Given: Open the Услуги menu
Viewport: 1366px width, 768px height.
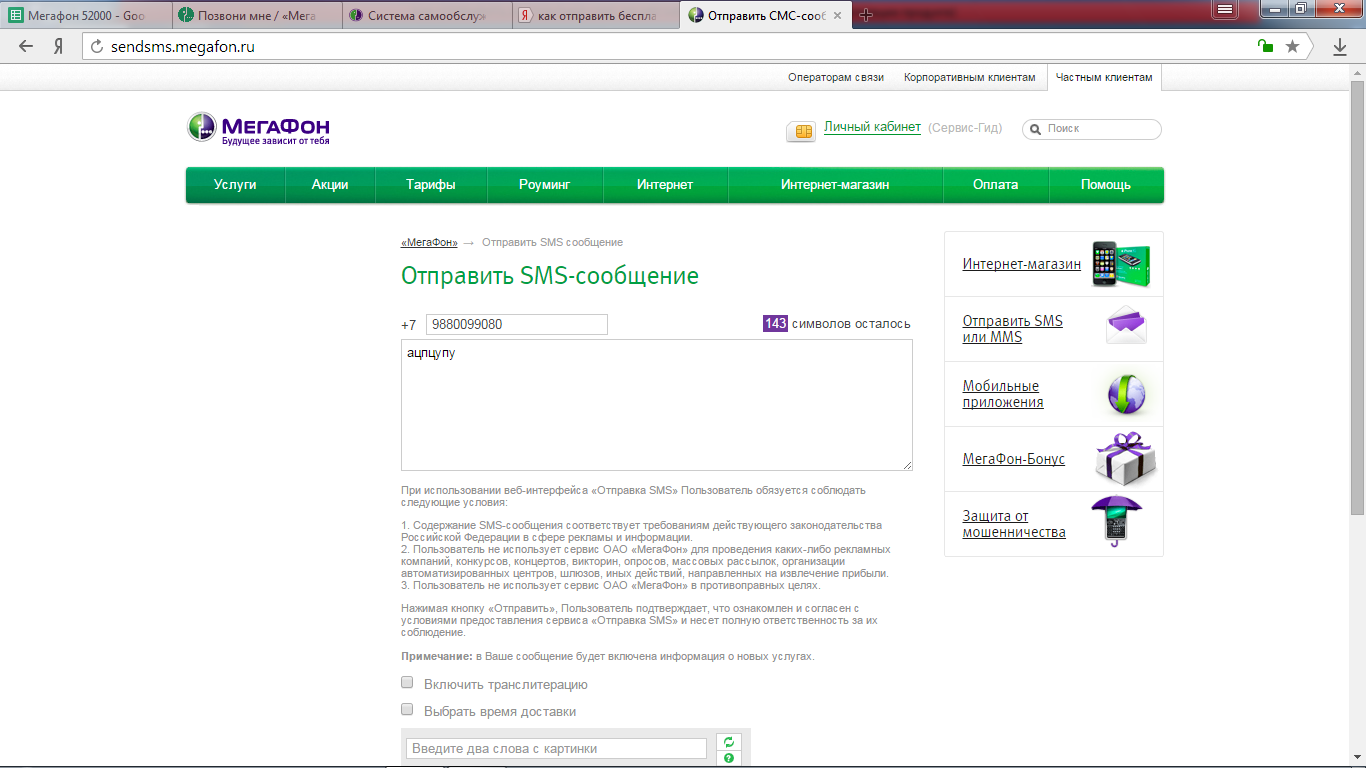Looking at the screenshot, I should [x=235, y=185].
